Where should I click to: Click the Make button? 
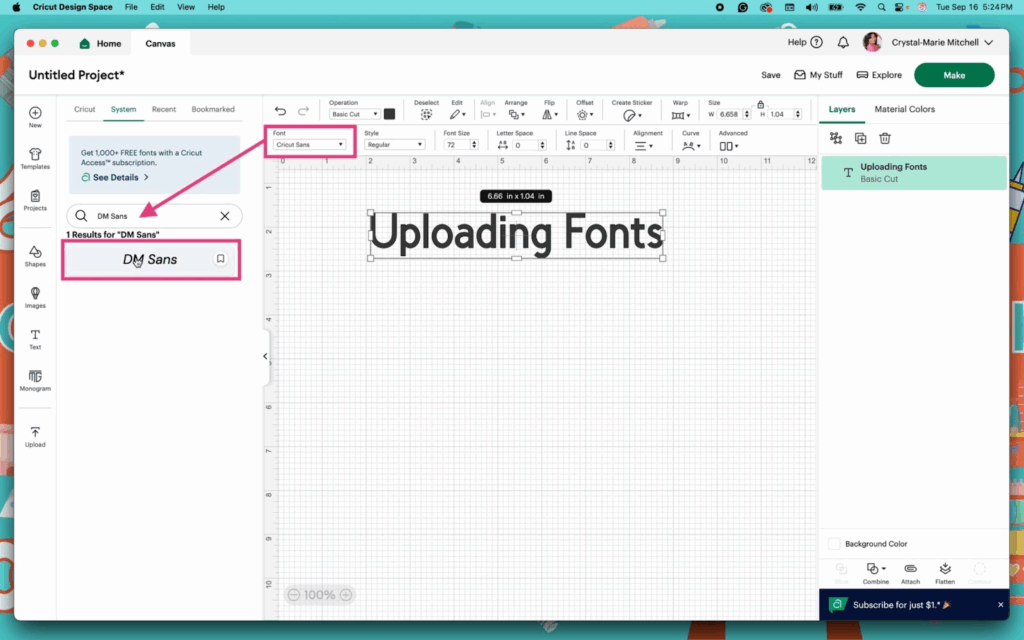(954, 75)
